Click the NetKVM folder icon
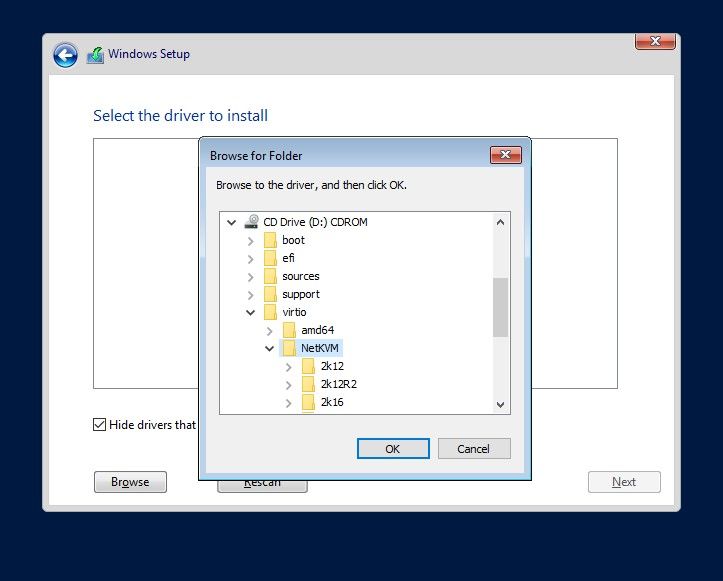 pos(289,348)
